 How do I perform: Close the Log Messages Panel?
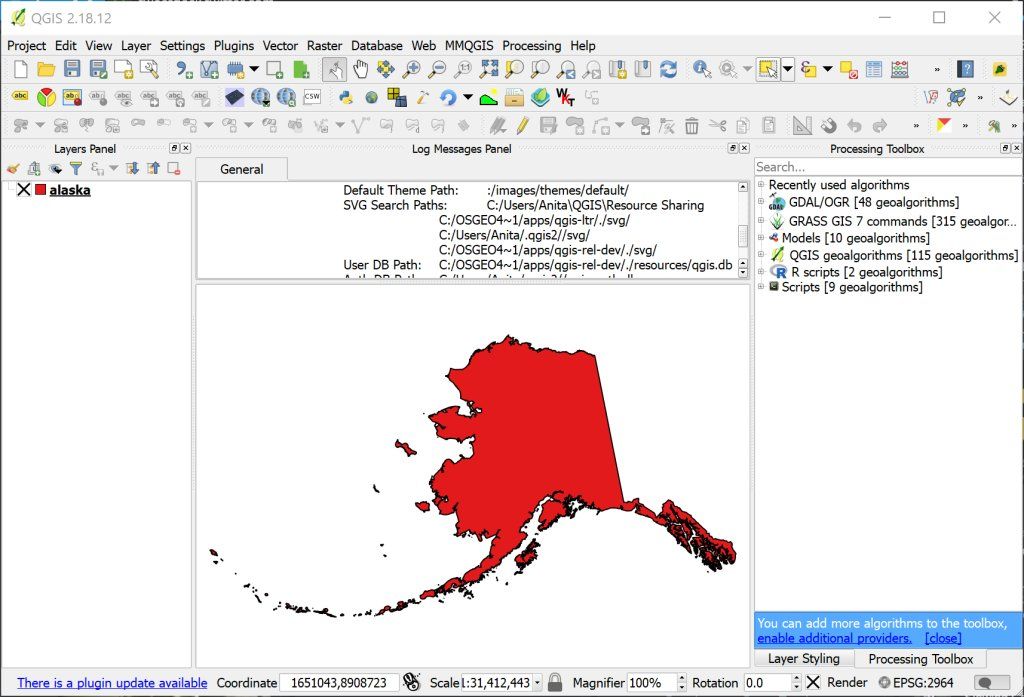coord(744,148)
